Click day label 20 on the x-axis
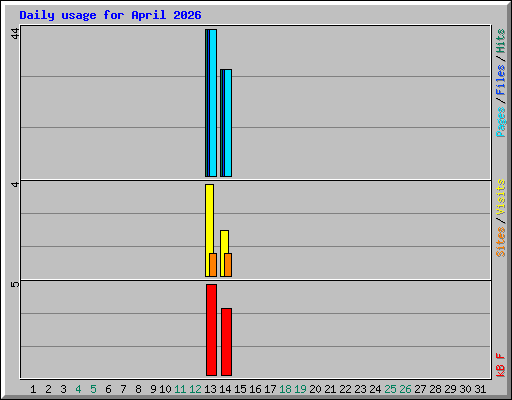The height and width of the screenshot is (400, 512). 315,389
